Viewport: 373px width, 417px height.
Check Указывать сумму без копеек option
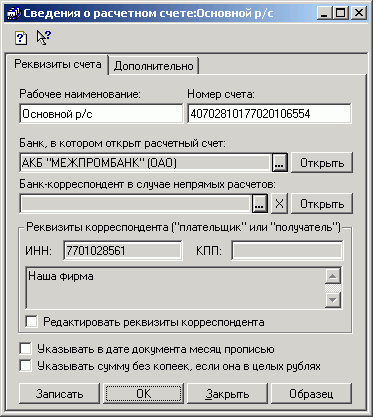point(26,365)
